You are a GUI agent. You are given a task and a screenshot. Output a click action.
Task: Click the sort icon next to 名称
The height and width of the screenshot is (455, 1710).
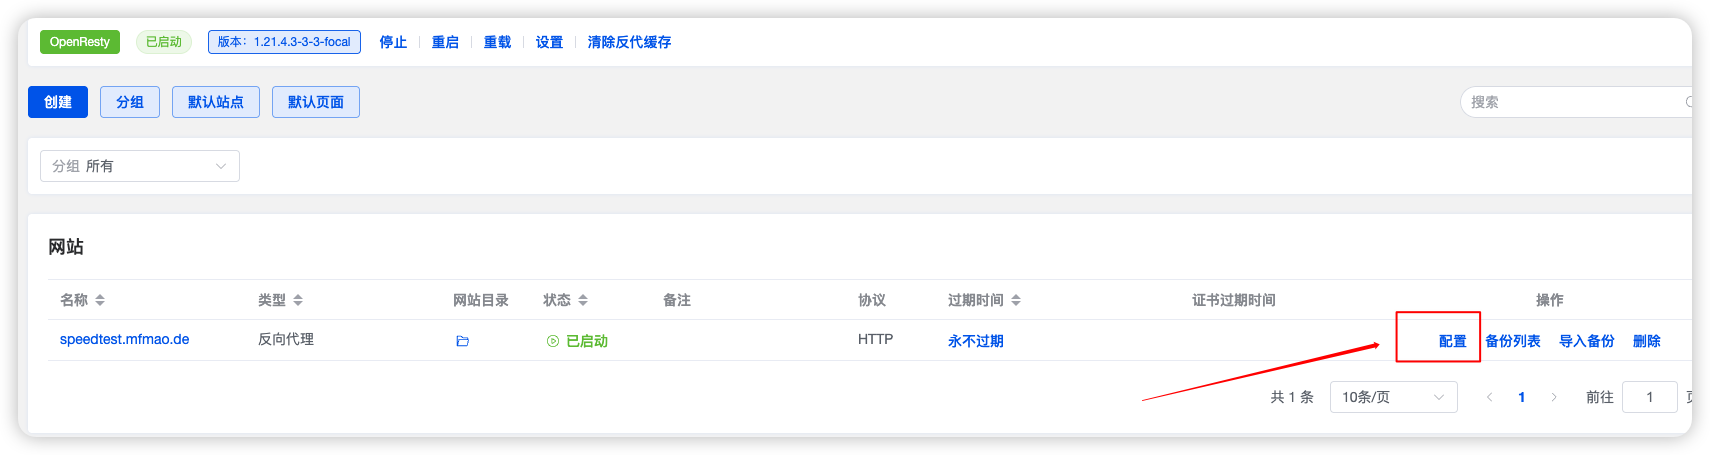click(100, 300)
